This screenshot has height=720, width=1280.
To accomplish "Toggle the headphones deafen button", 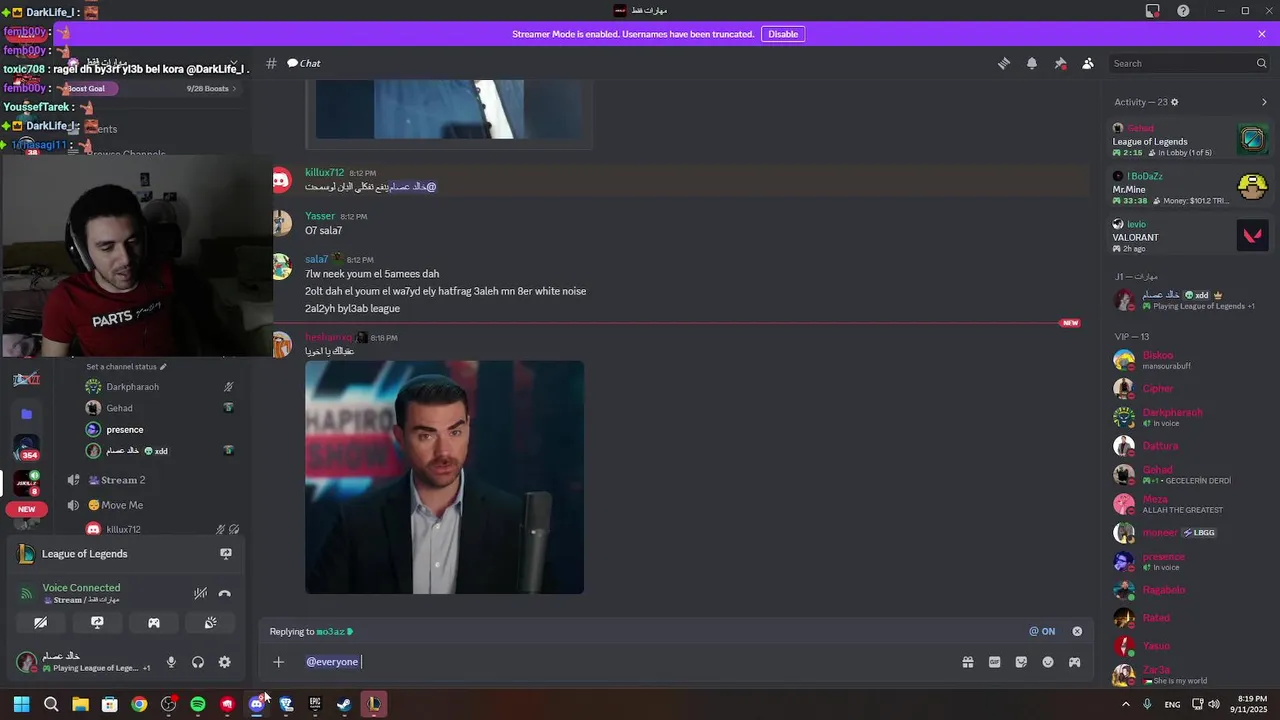I will click(198, 662).
